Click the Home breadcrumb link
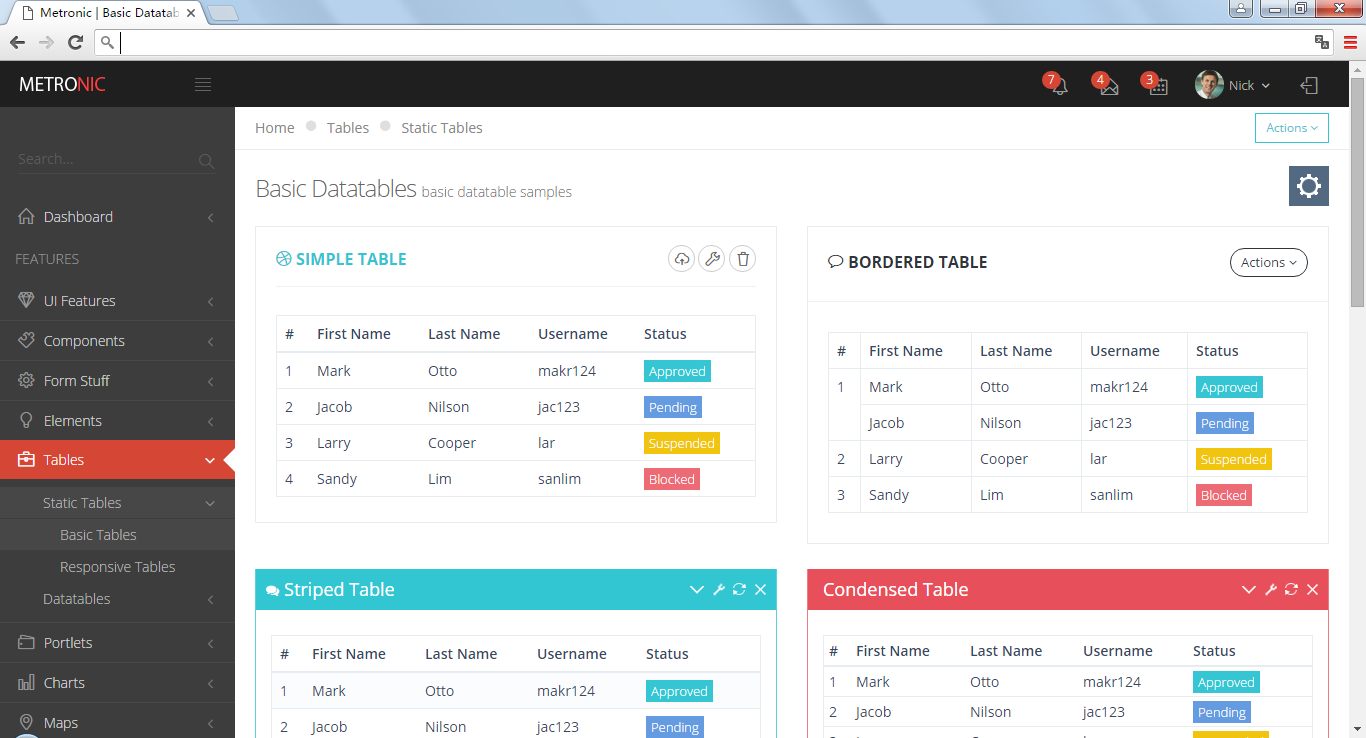1366x738 pixels. click(275, 128)
